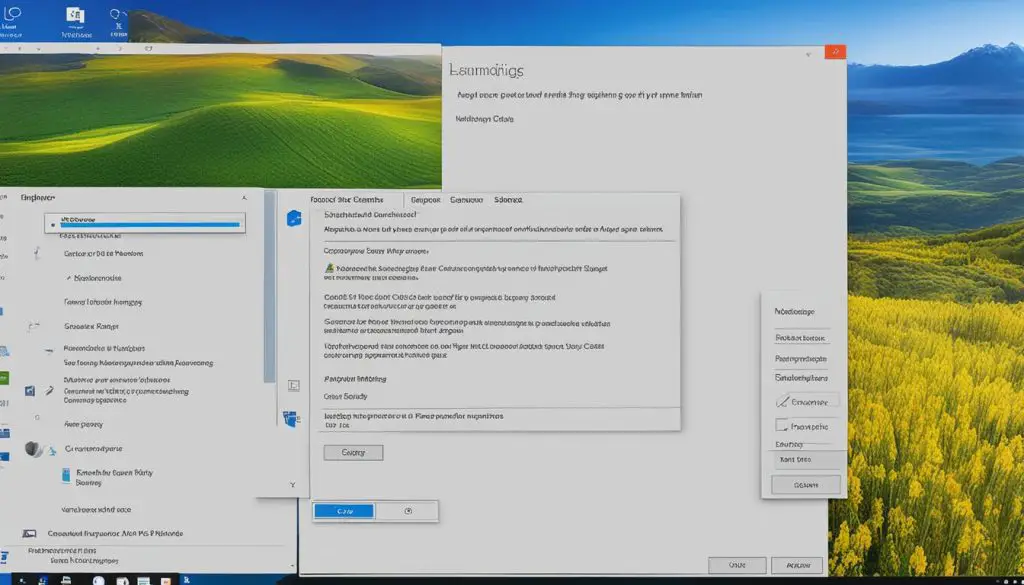Open the first desktop shortcut in the top-left corner
Viewport: 1024px width, 585px height.
(x=12, y=20)
